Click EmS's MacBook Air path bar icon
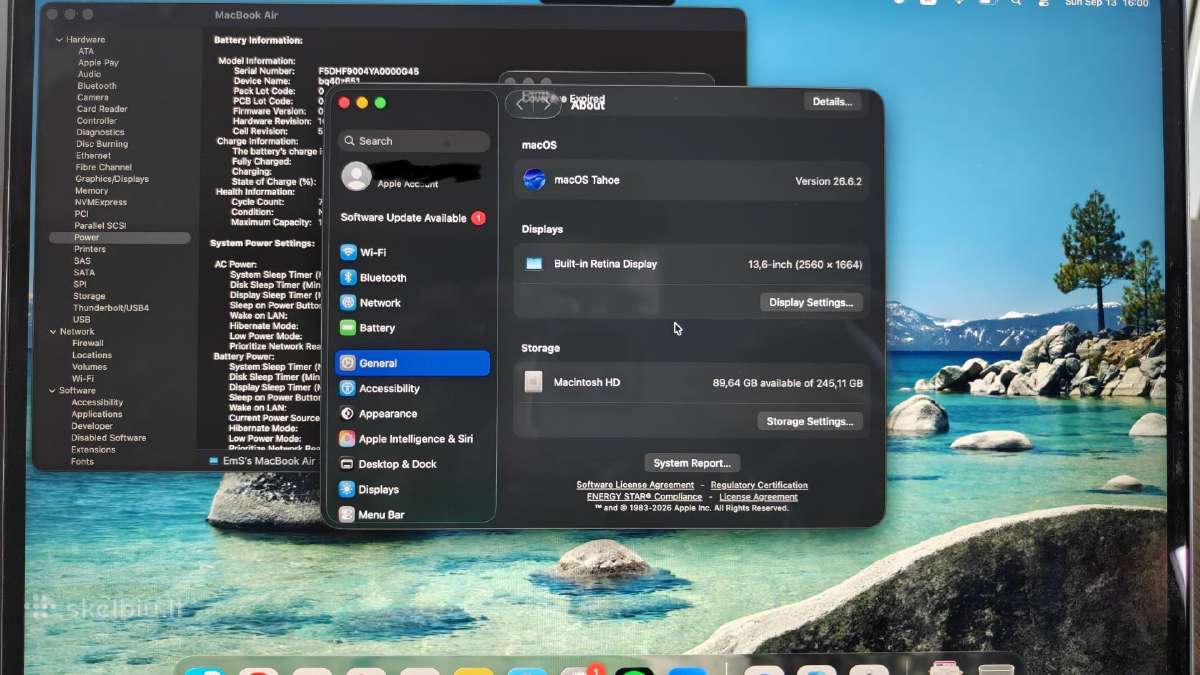The width and height of the screenshot is (1200, 675). (214, 461)
